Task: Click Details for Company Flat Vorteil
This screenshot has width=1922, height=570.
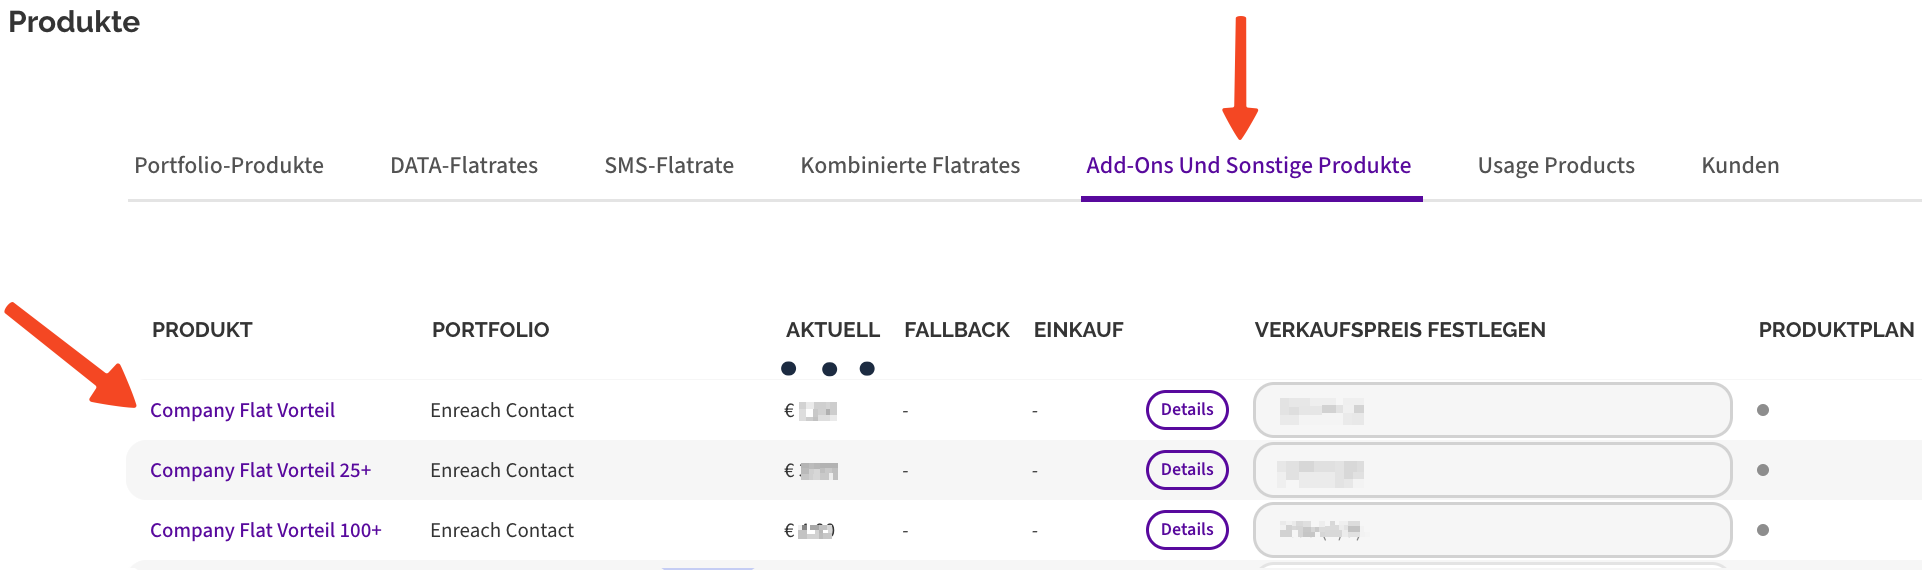Action: tap(1187, 410)
